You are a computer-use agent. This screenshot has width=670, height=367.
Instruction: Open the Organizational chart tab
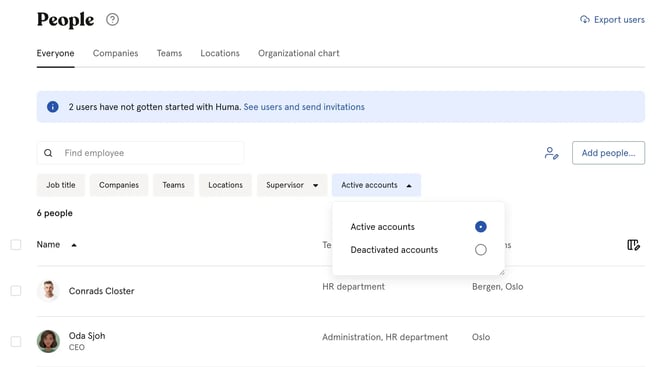pyautogui.click(x=299, y=53)
